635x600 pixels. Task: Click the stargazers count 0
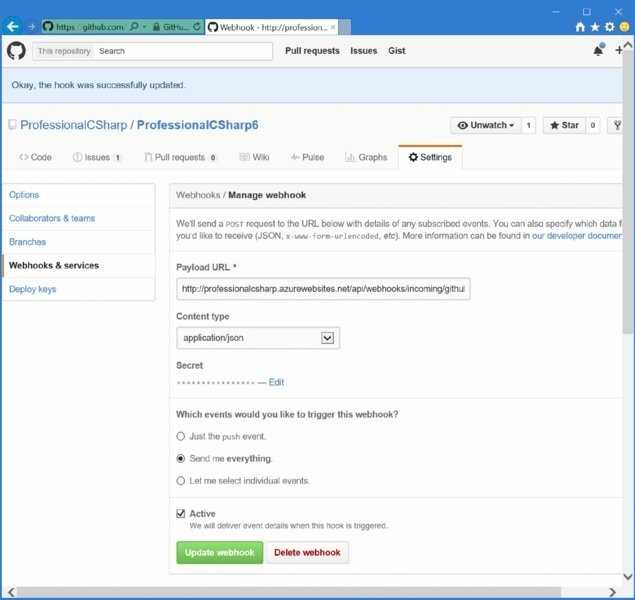(592, 125)
